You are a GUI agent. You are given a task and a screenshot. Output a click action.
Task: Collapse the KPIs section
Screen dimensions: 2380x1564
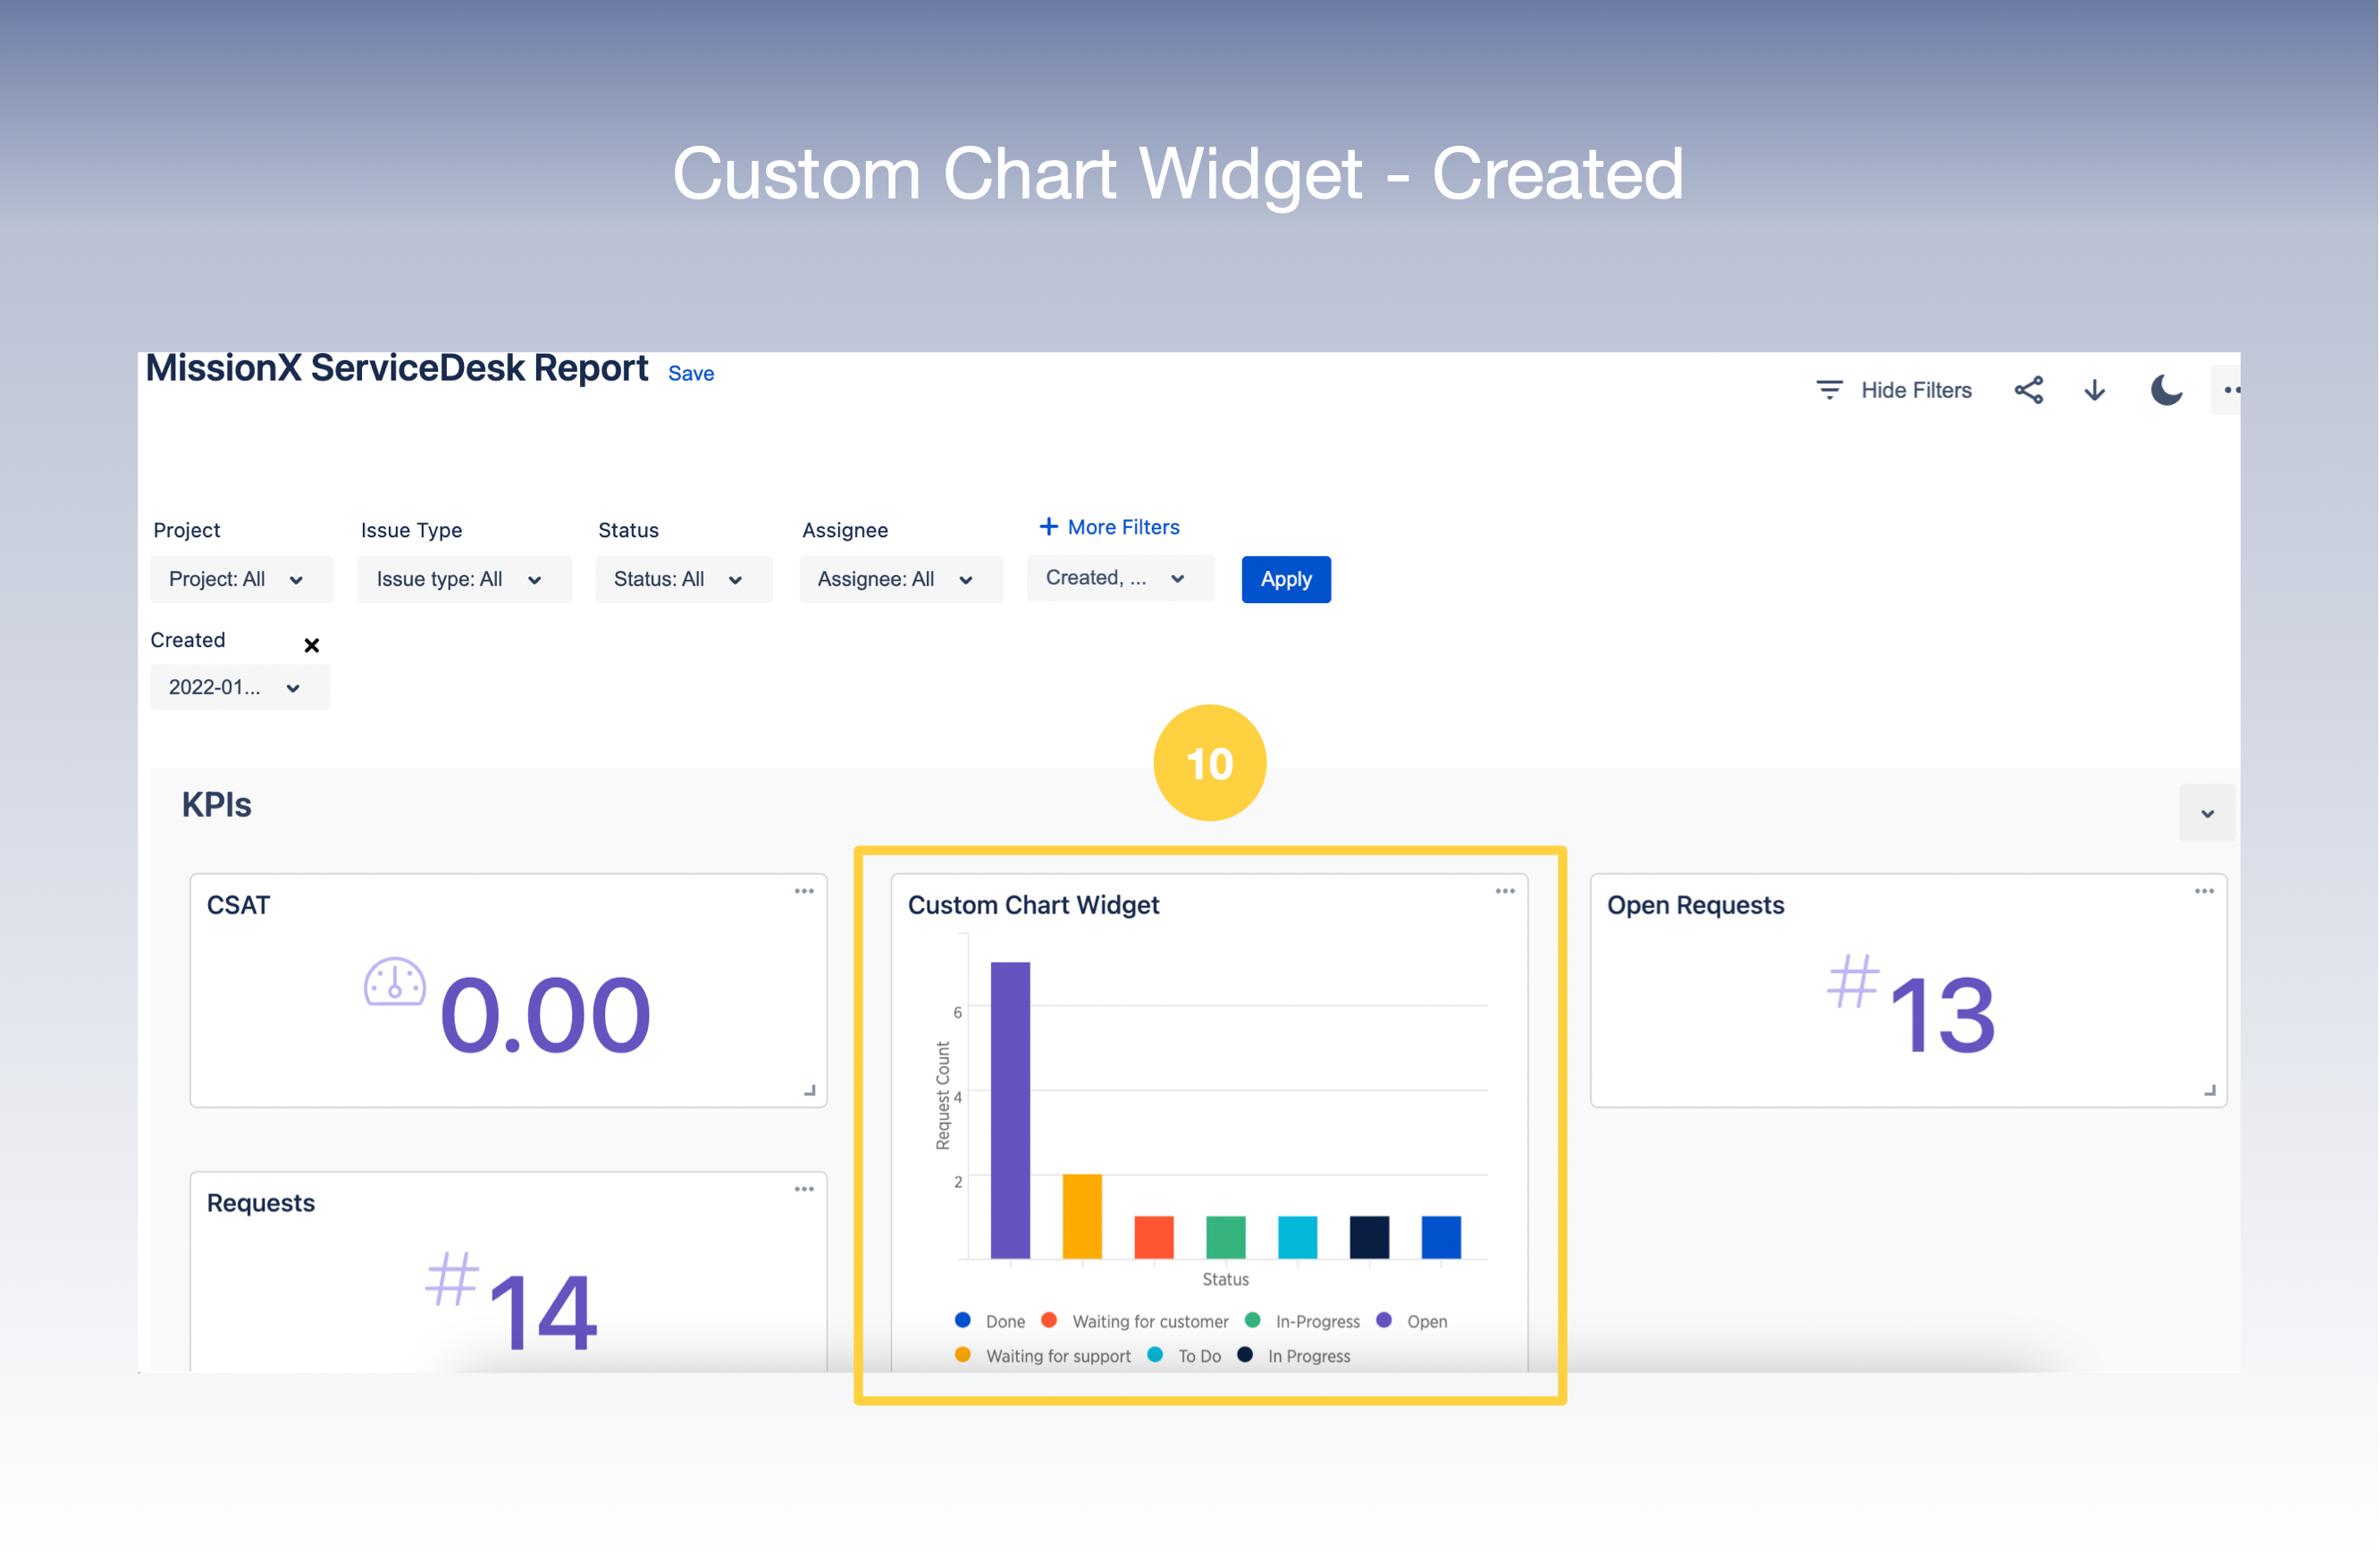(2207, 813)
